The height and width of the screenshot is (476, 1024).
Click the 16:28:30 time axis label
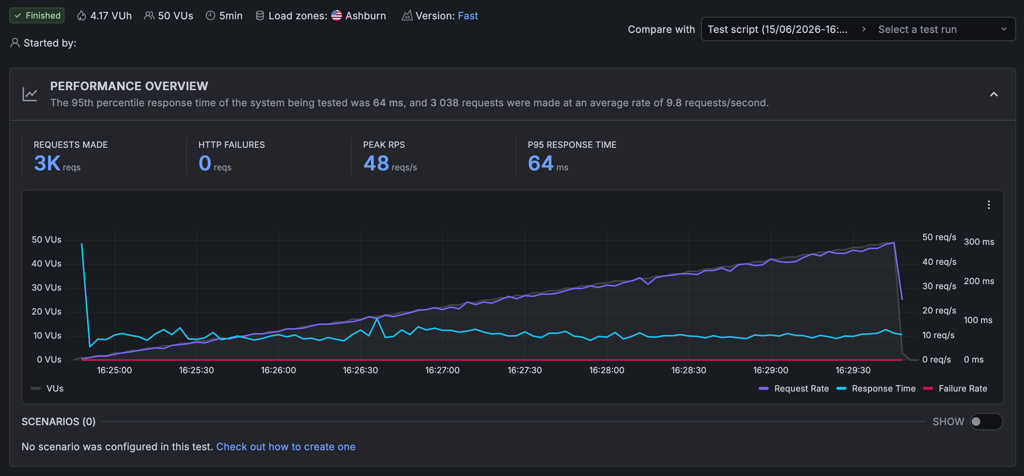[688, 370]
